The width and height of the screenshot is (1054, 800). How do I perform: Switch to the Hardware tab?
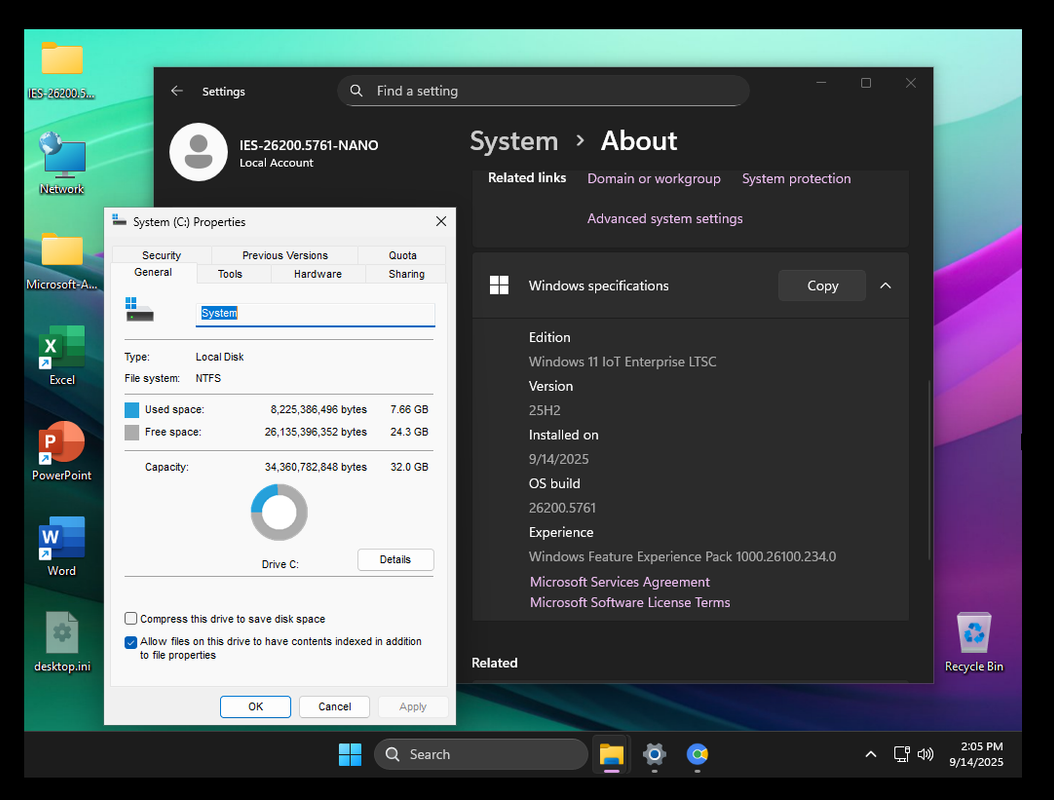point(318,274)
